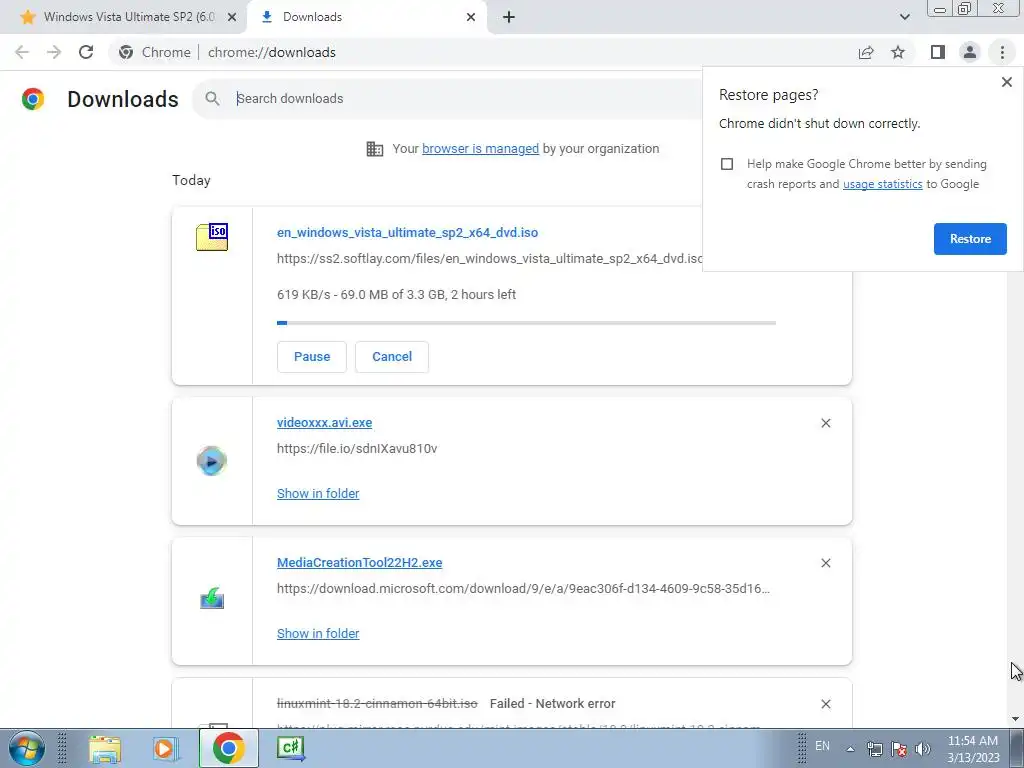Image resolution: width=1024 pixels, height=768 pixels.
Task: Click the managed organization building icon
Action: coord(375,149)
